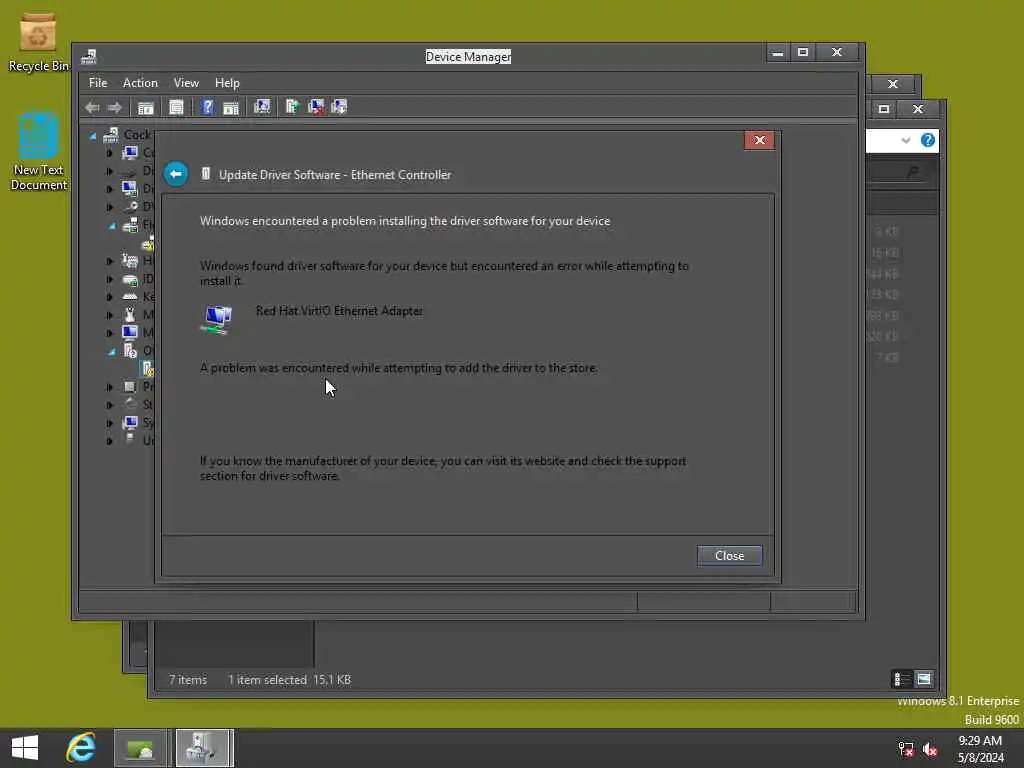
Task: Collapse the Floppy drive controllers category
Action: [112, 226]
